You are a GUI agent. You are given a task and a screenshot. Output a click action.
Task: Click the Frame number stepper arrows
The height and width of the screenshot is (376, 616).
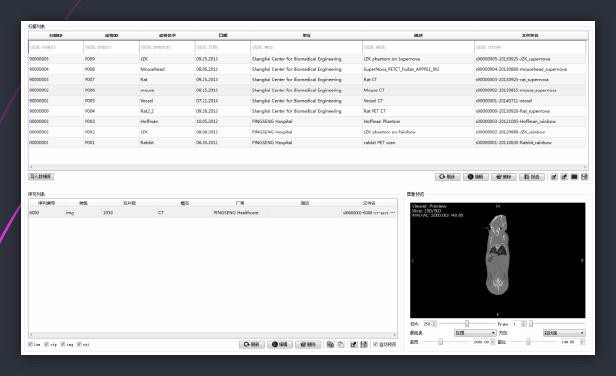tap(524, 324)
